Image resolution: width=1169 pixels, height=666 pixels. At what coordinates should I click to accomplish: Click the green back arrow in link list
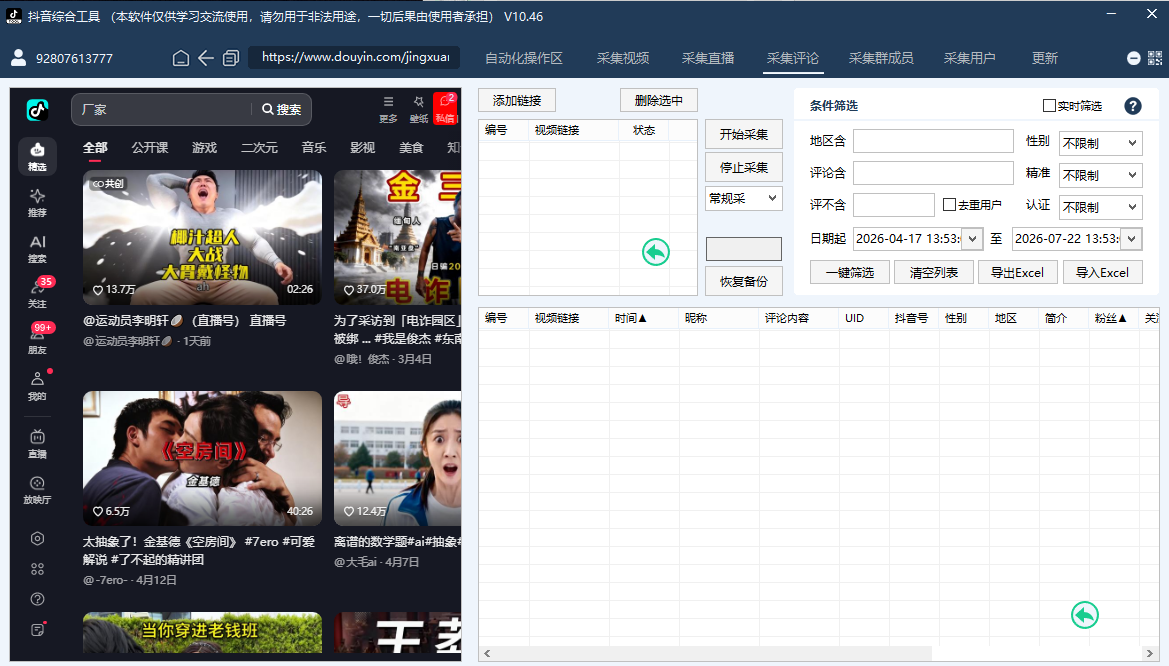tap(655, 252)
